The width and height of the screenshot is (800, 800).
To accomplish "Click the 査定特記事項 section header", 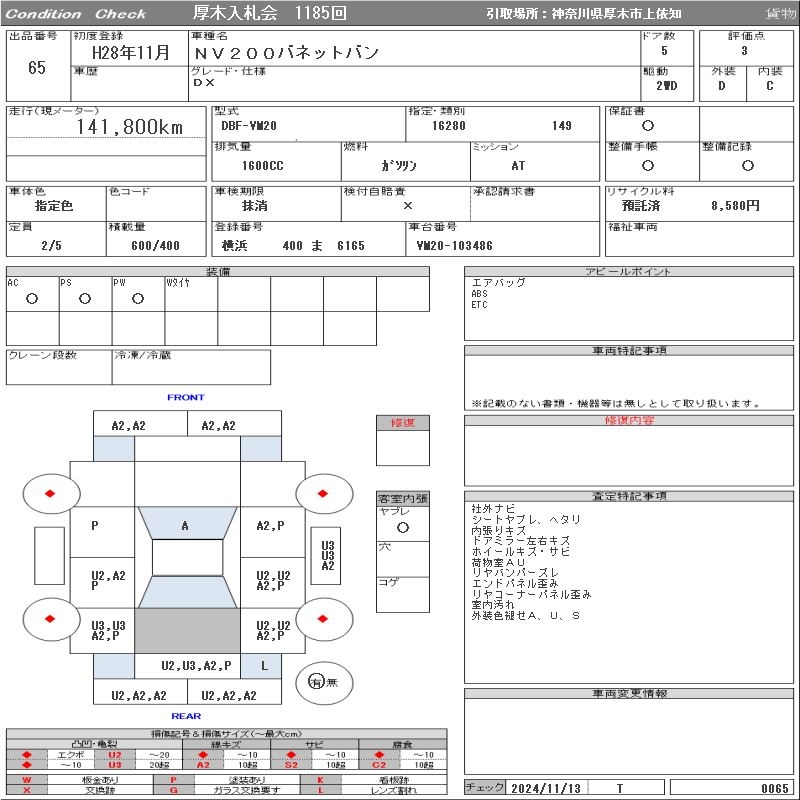I will tap(627, 496).
